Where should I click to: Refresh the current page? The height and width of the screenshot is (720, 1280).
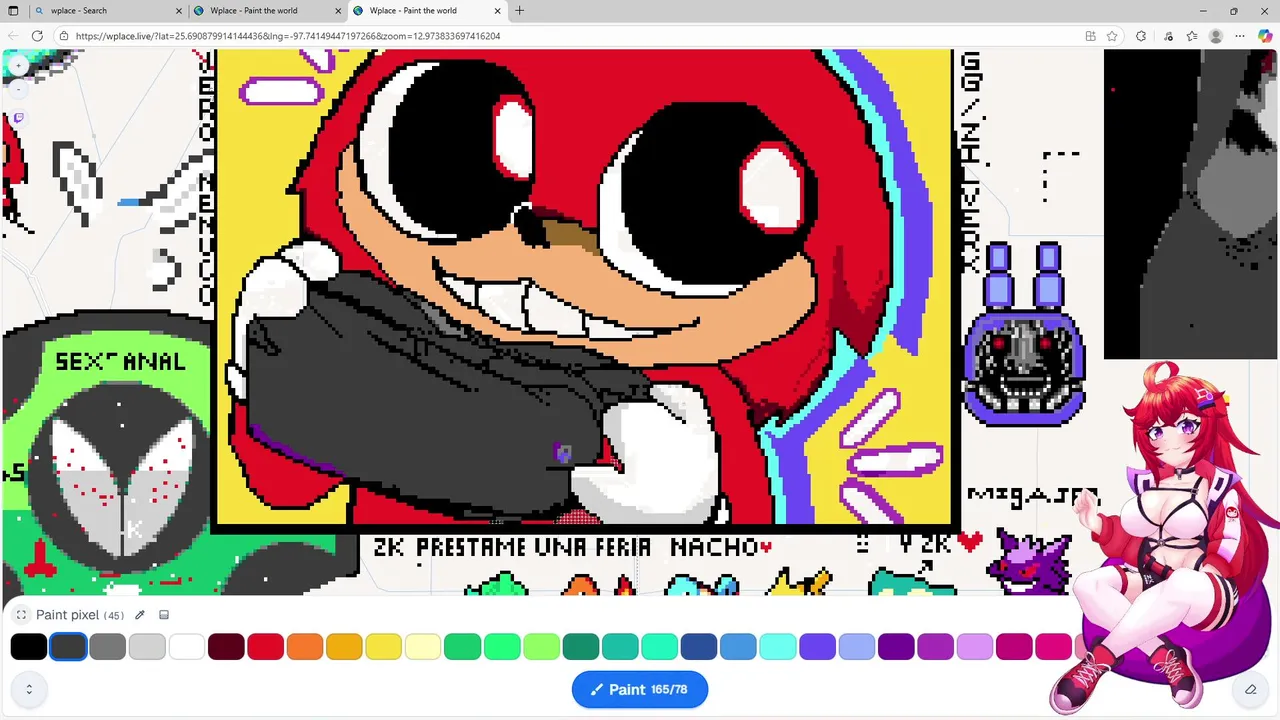[x=37, y=36]
